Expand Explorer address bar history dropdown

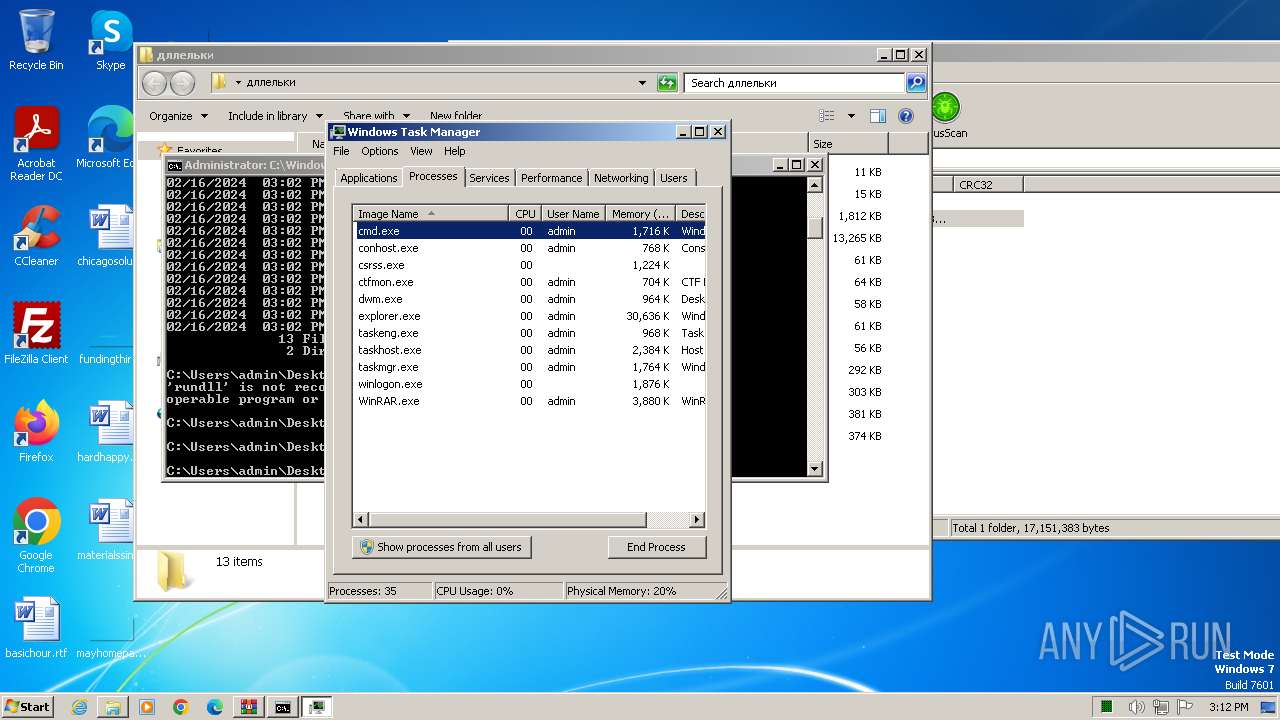coord(642,83)
